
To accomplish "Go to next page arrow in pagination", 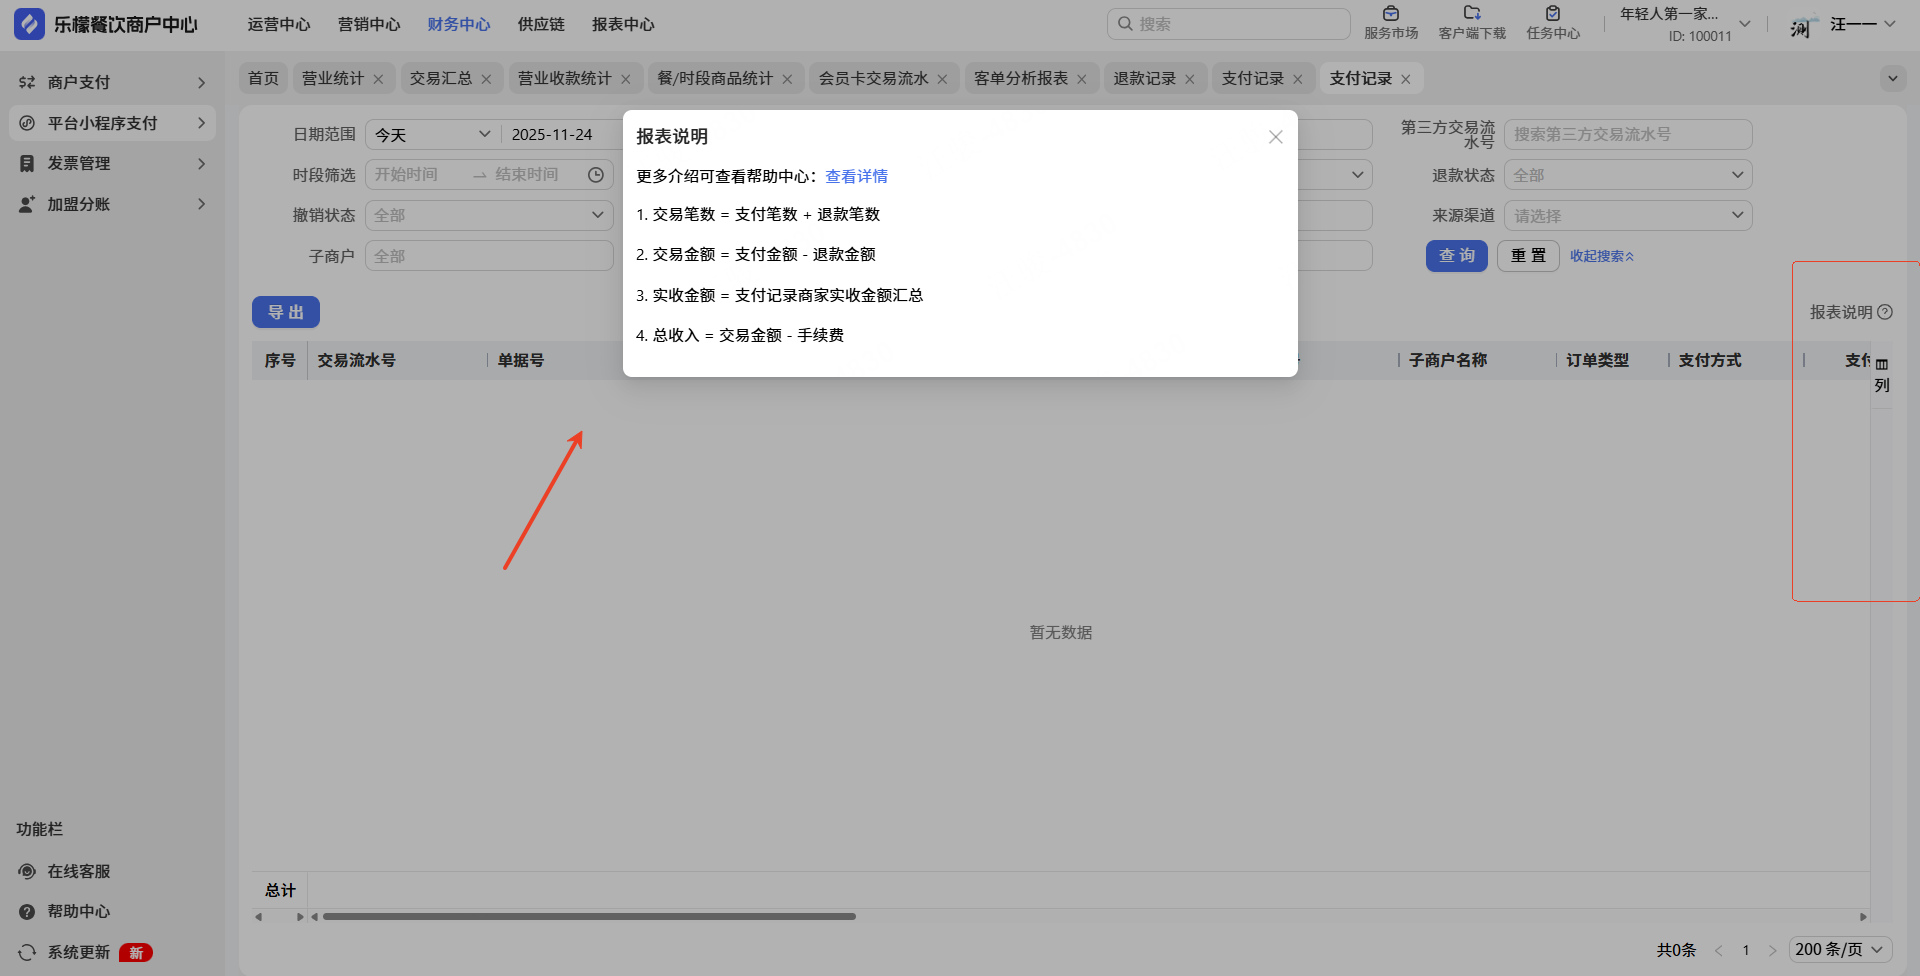I will (1773, 951).
